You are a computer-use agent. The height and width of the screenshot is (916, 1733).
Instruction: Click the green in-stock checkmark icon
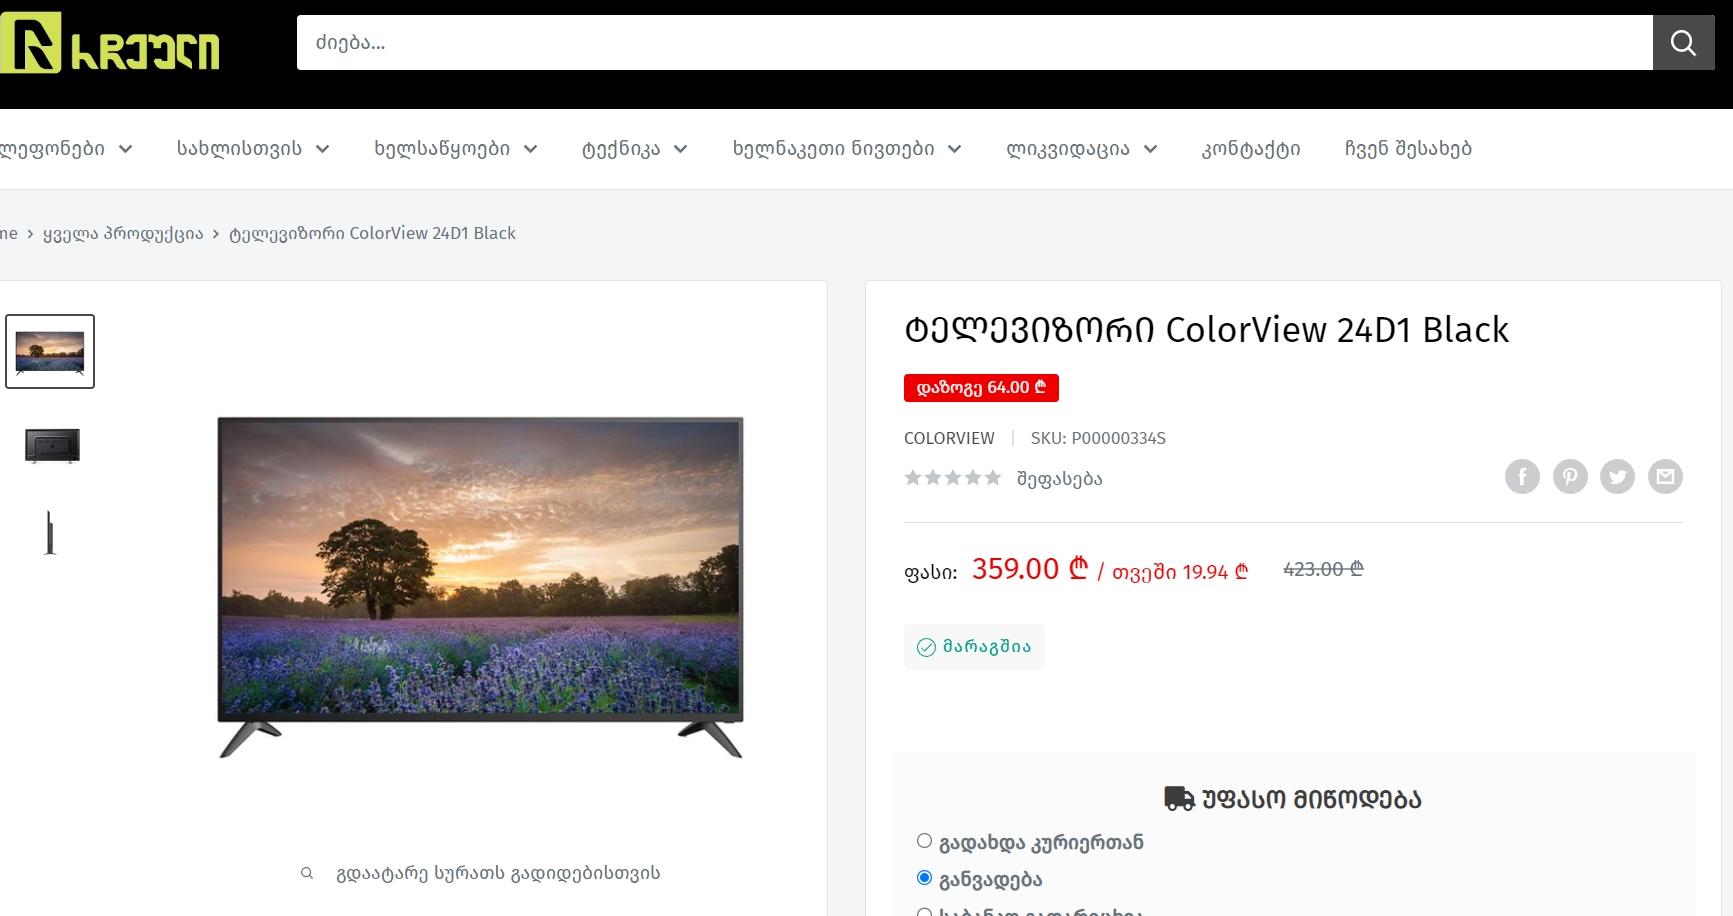926,647
